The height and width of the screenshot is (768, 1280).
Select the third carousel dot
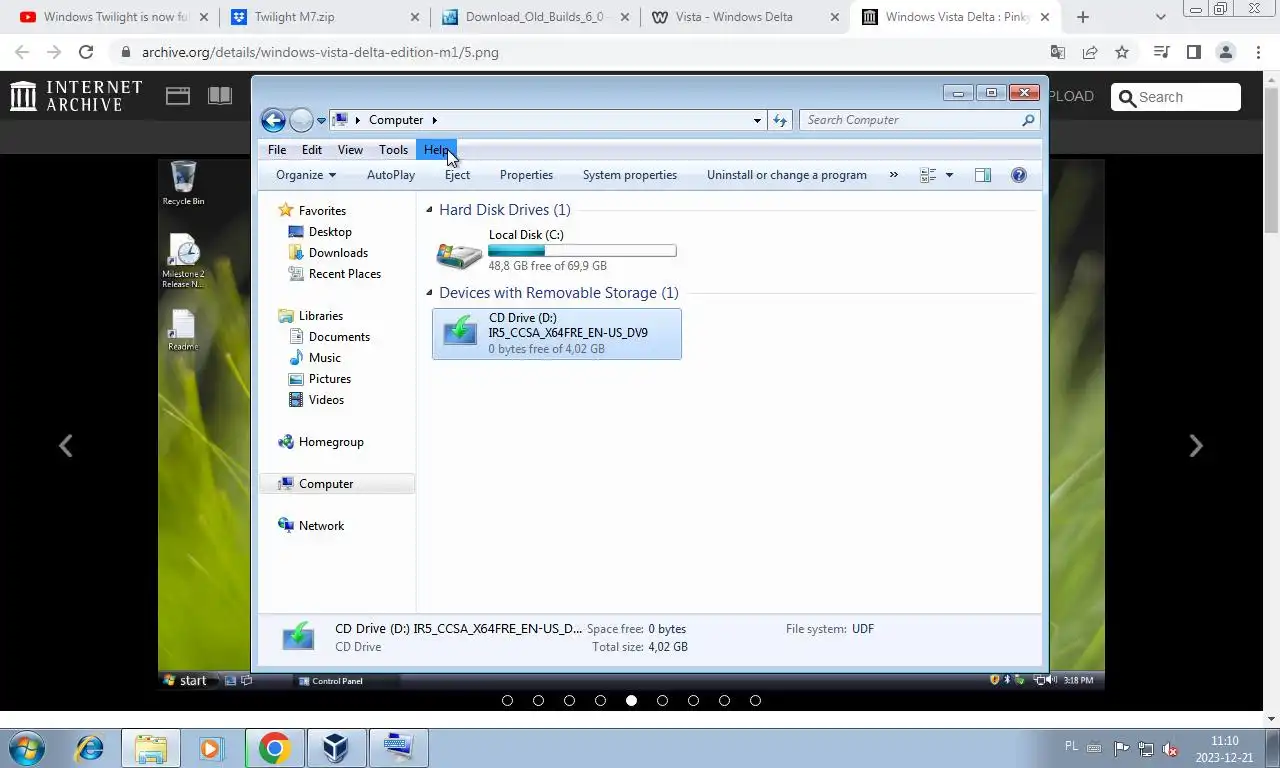tap(569, 701)
